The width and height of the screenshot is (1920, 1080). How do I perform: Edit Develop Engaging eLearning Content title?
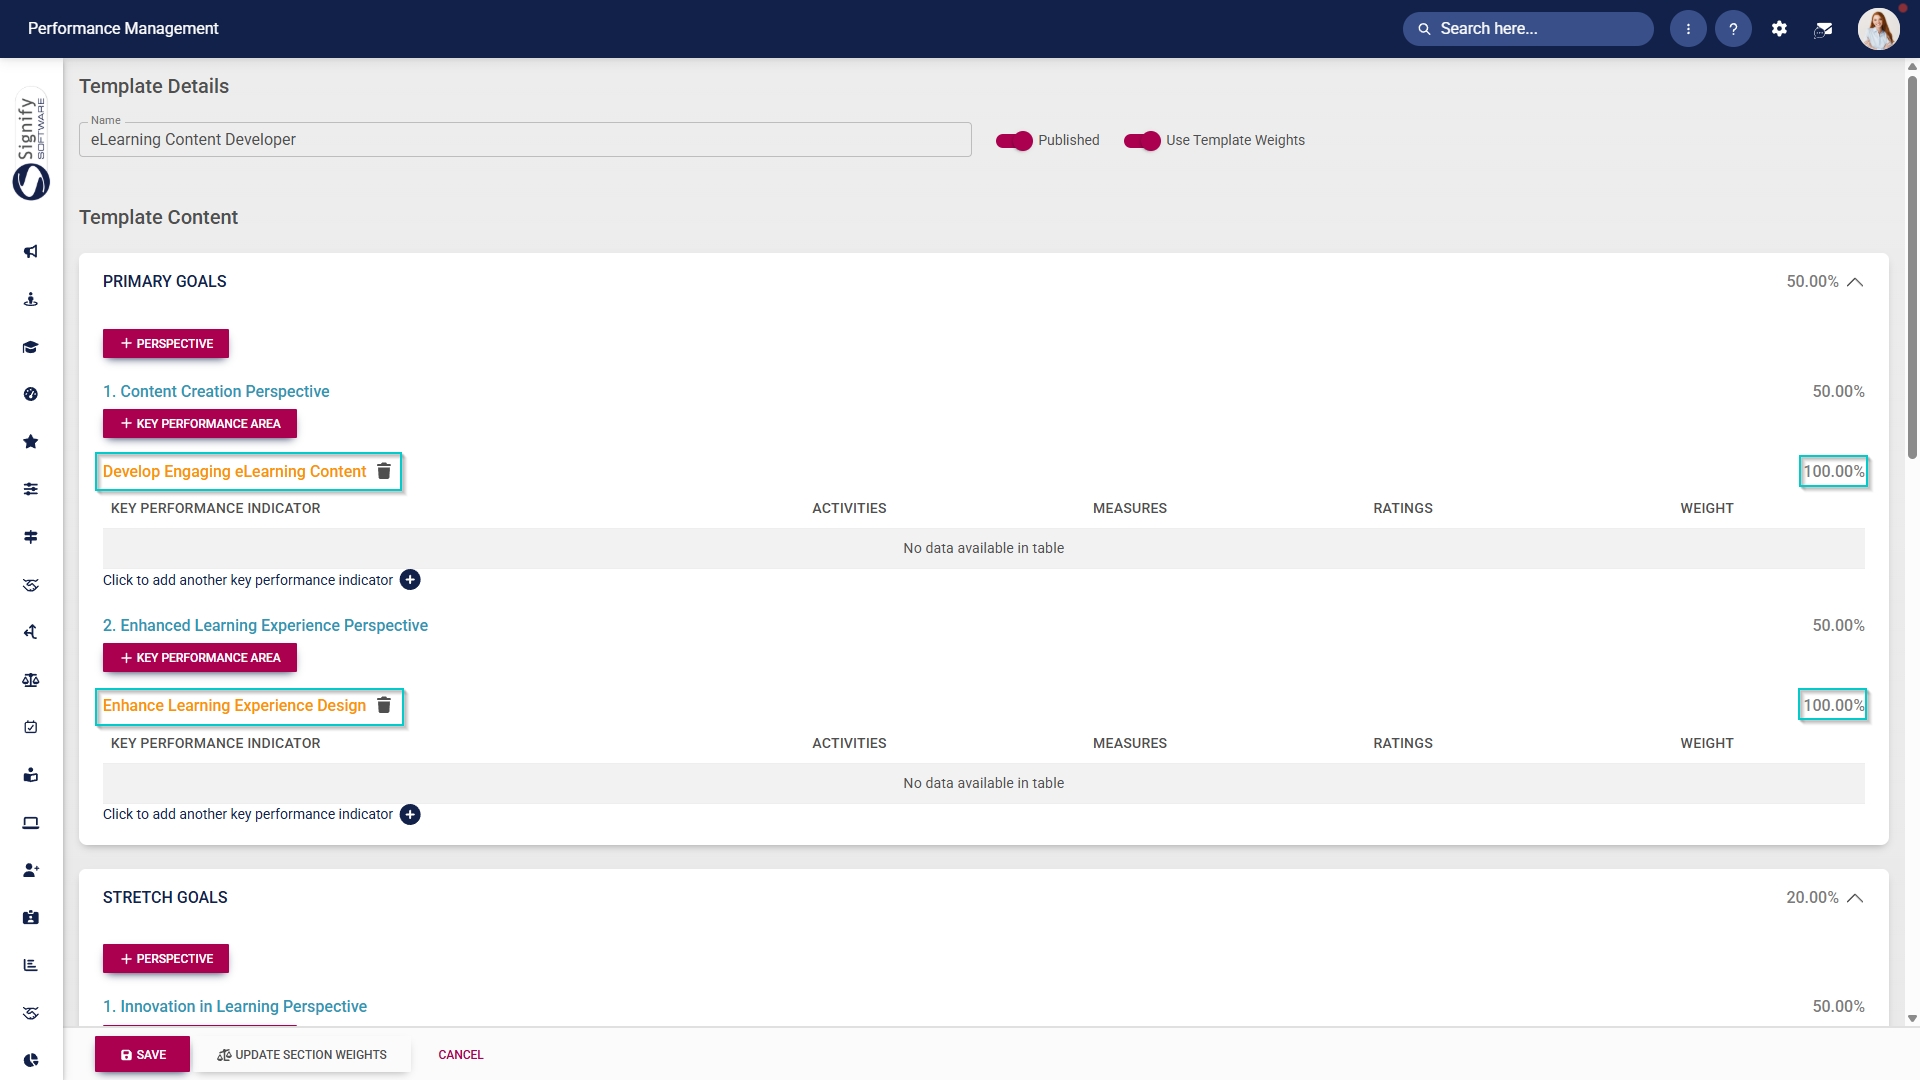(234, 471)
